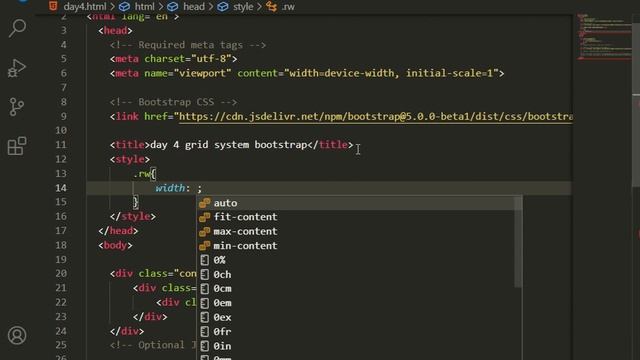640x360 pixels.
Task: Select the auto suggestion
Action: (359, 203)
